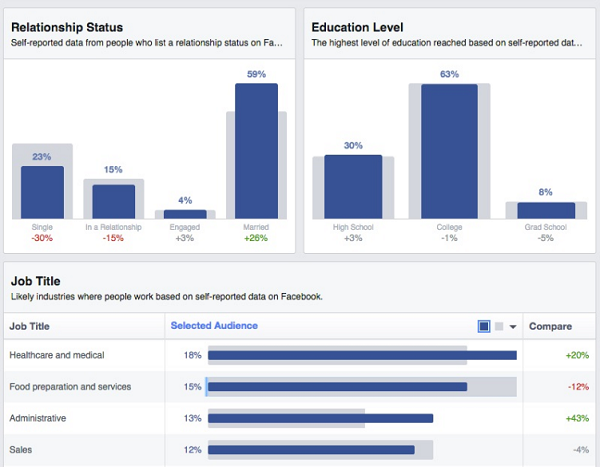
Task: Click the Administrative 13% horizontal bar
Action: pos(321,418)
